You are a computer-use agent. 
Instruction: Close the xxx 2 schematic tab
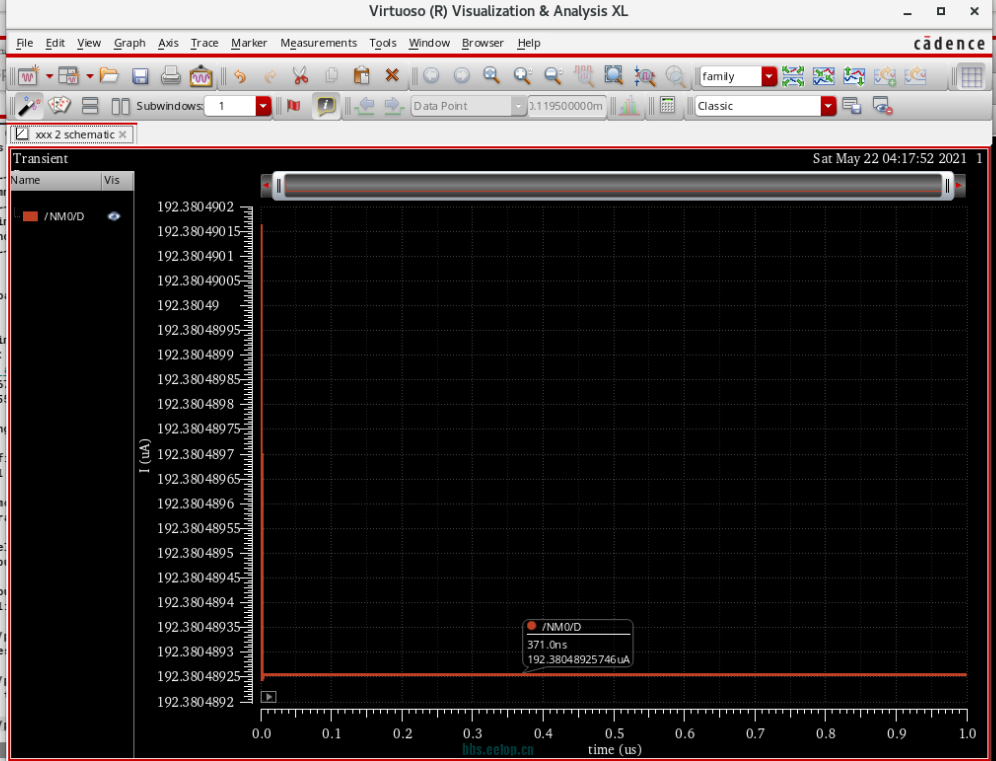(x=123, y=135)
